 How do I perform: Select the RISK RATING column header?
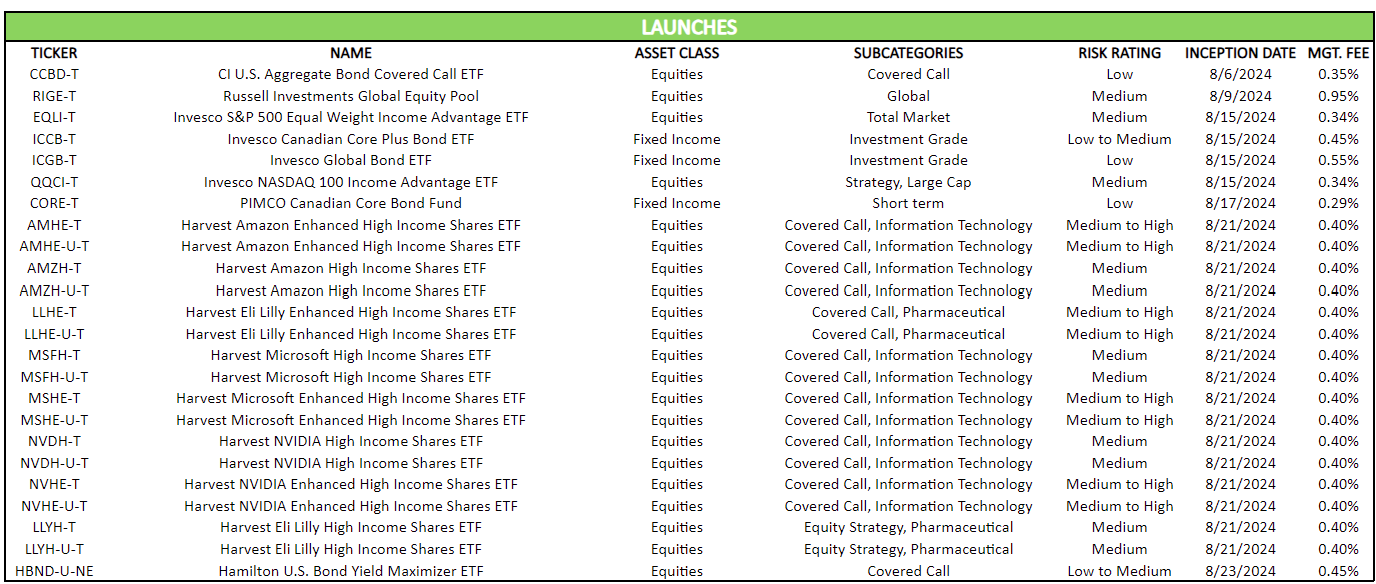(x=1120, y=53)
